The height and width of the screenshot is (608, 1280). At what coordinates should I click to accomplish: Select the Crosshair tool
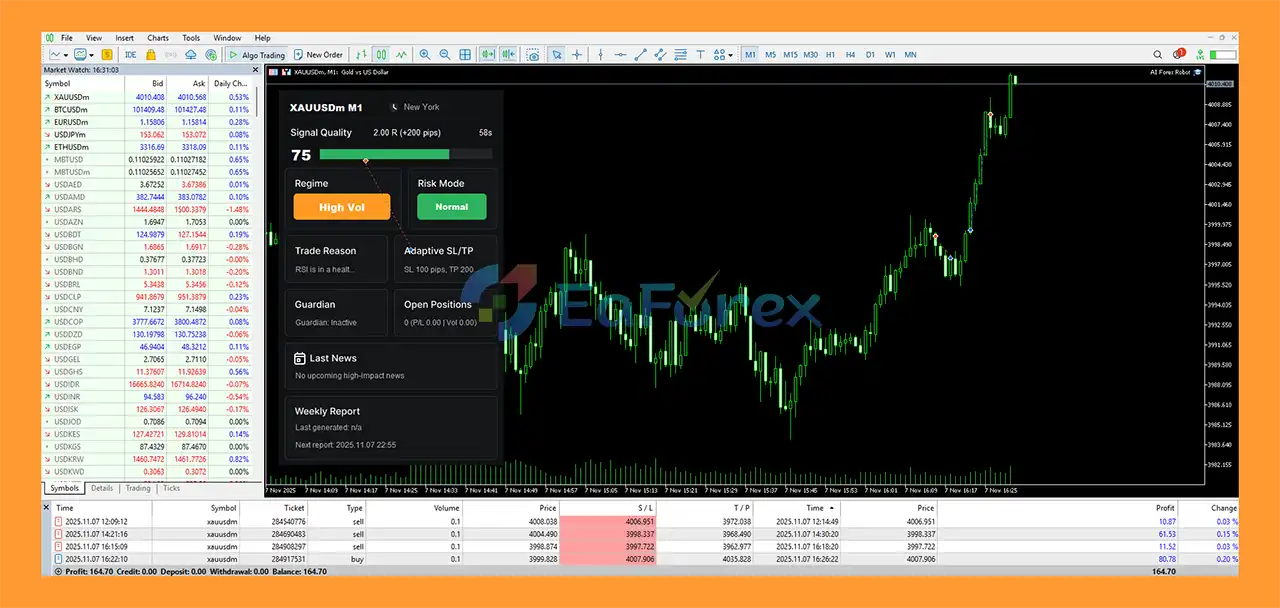coord(577,55)
